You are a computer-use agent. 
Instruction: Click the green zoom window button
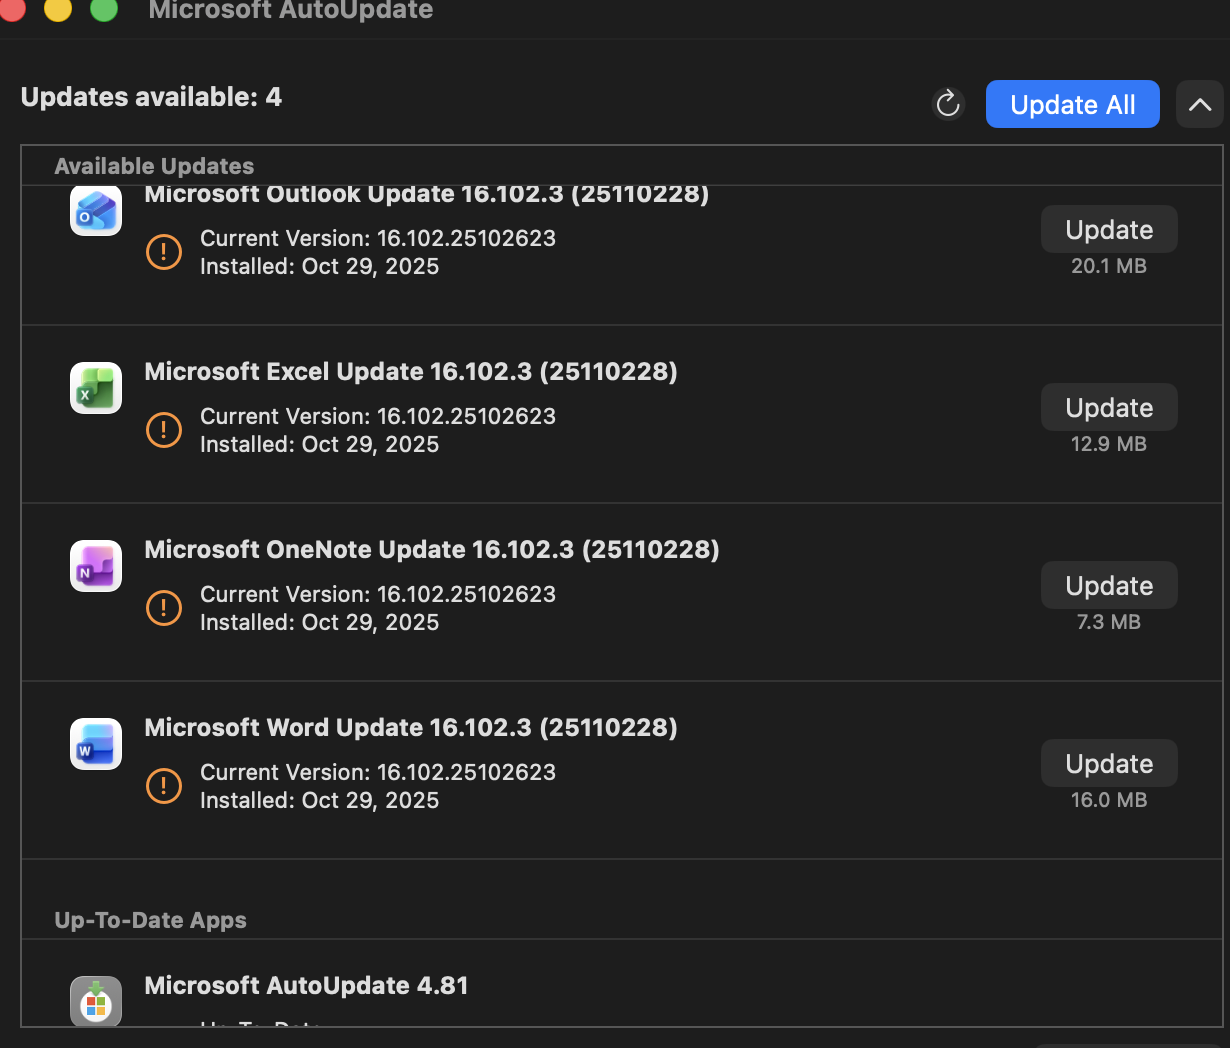pyautogui.click(x=104, y=8)
